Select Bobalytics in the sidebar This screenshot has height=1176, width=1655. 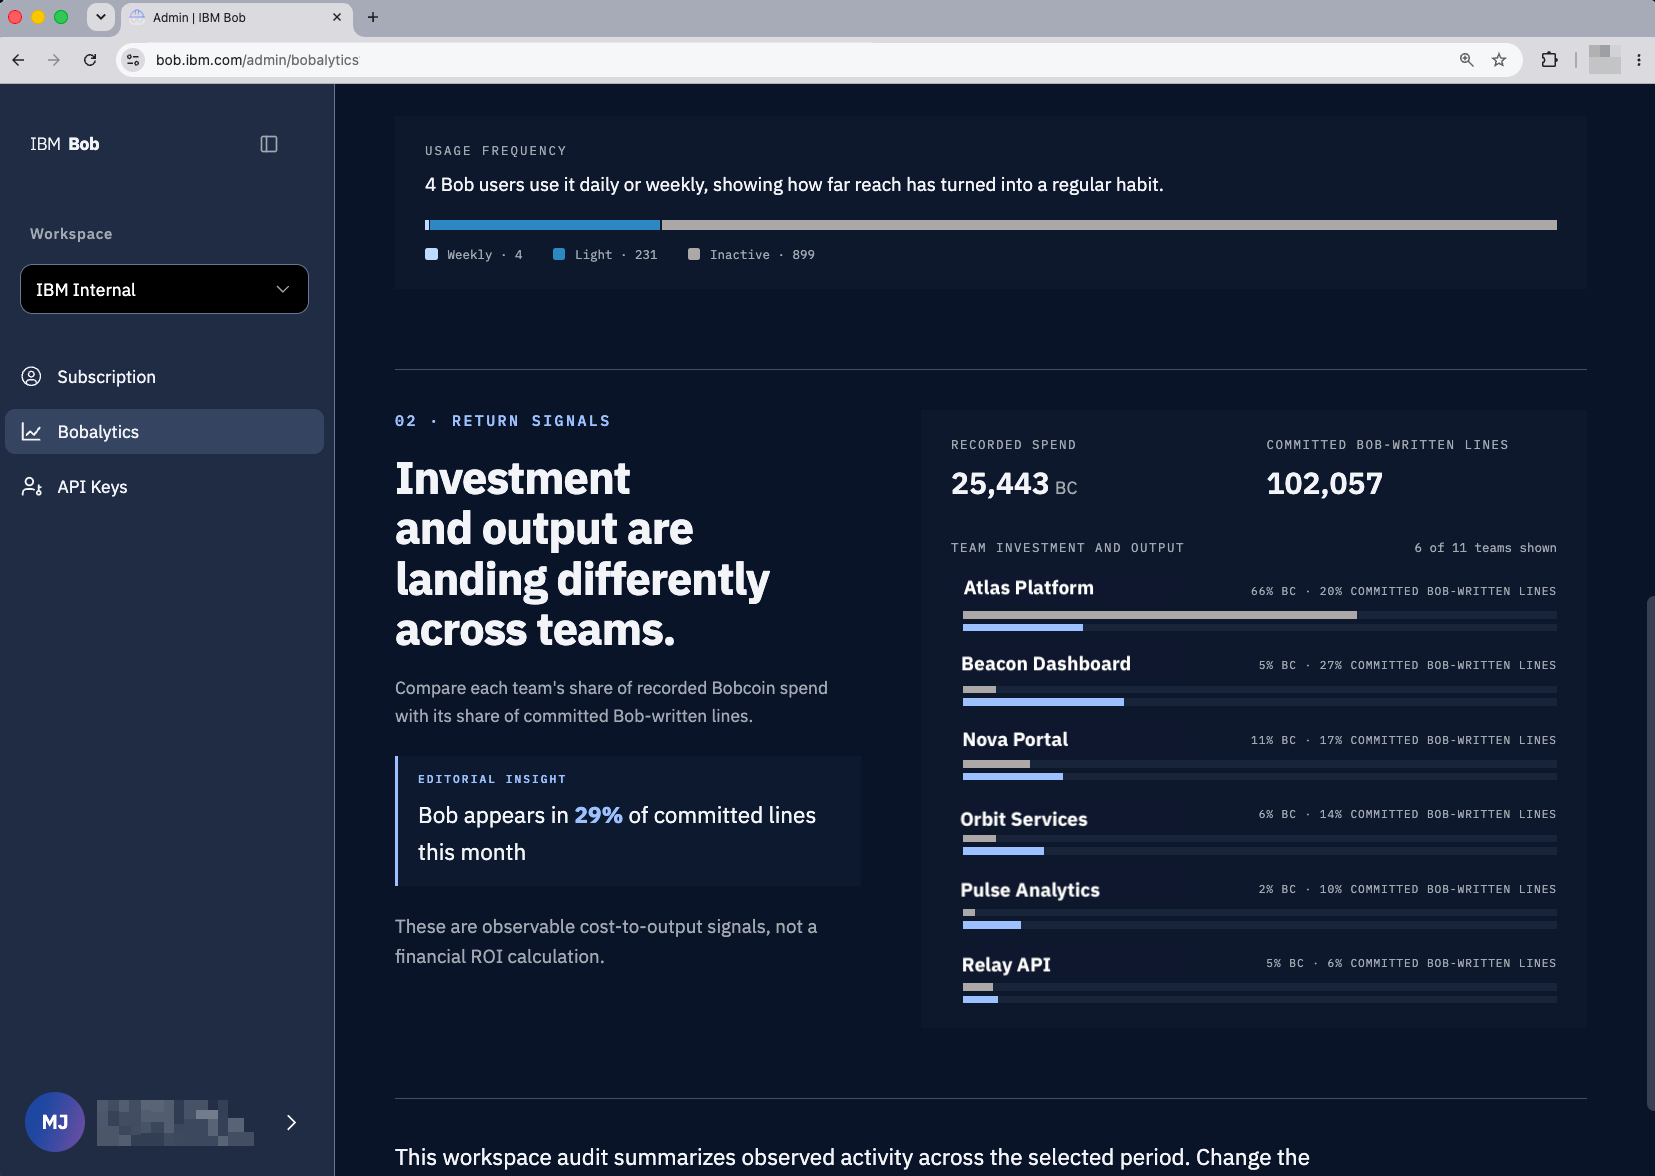pyautogui.click(x=164, y=432)
